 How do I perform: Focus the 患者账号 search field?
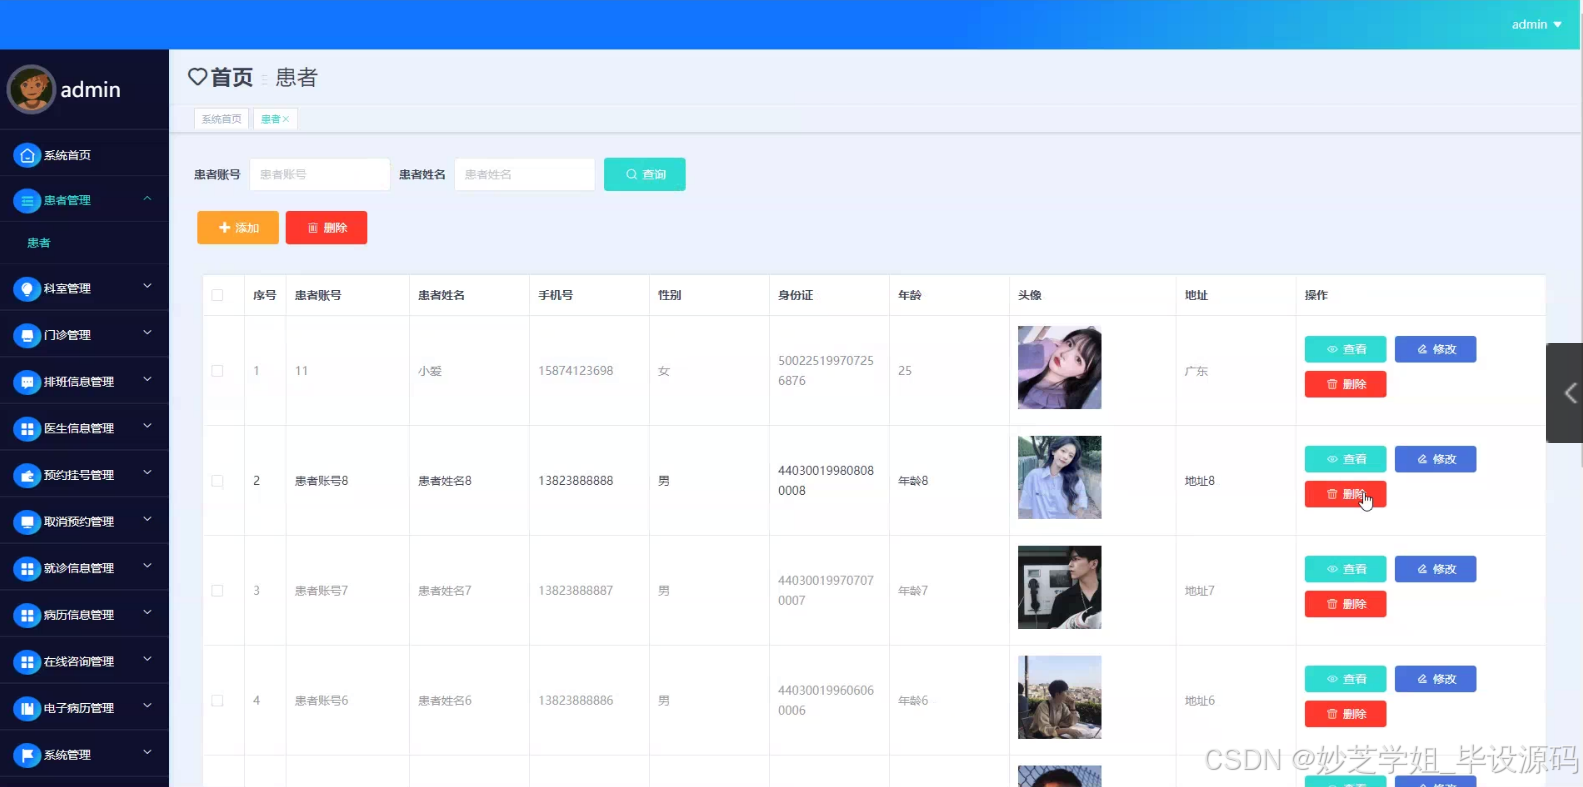320,174
